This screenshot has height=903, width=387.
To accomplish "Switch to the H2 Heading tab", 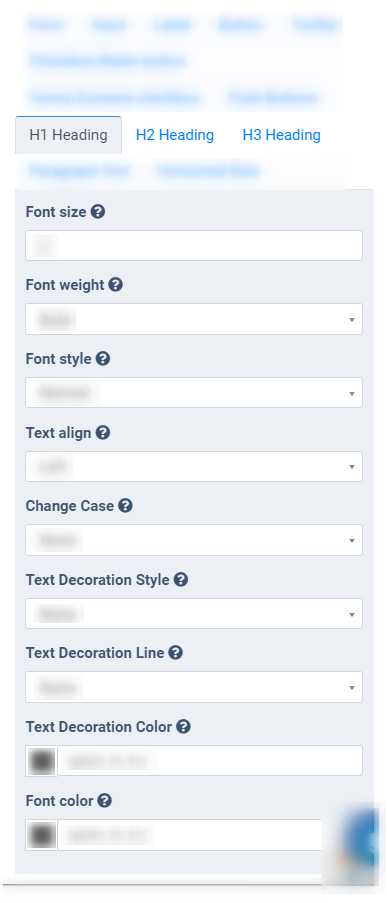I will click(175, 135).
